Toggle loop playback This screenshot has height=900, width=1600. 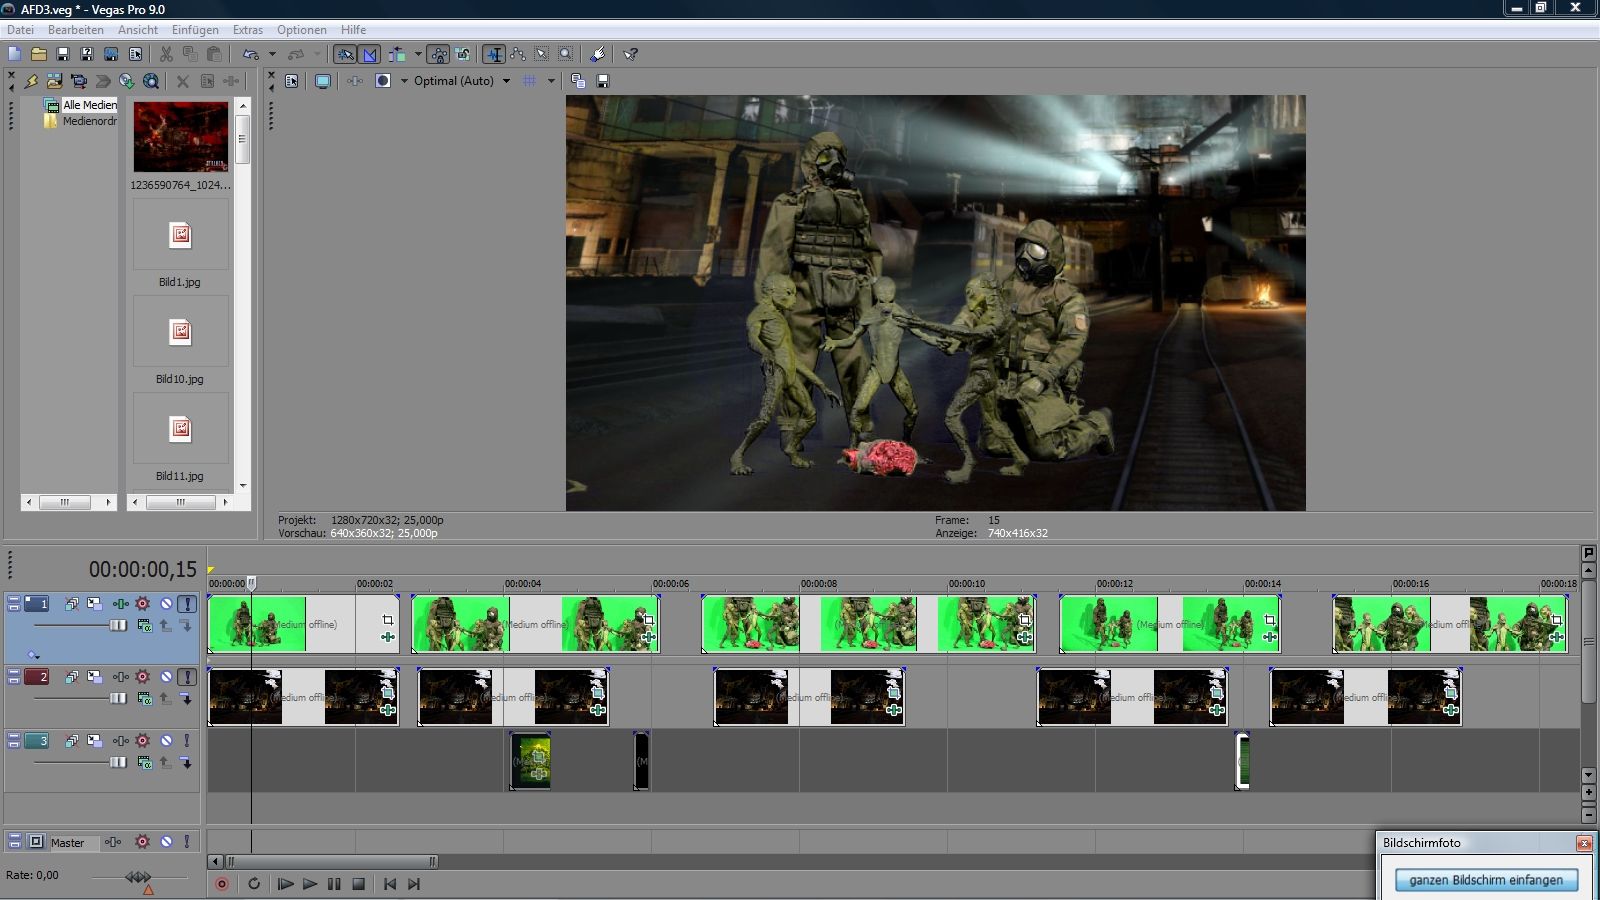(x=254, y=884)
